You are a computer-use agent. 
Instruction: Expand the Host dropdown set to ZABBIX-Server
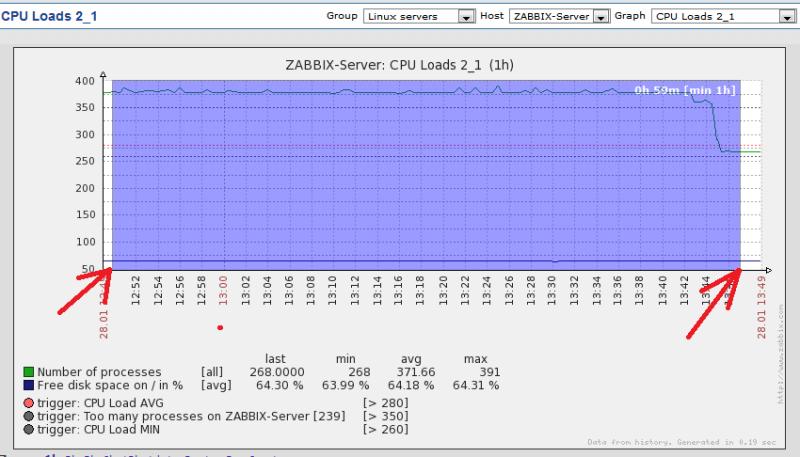(x=558, y=17)
